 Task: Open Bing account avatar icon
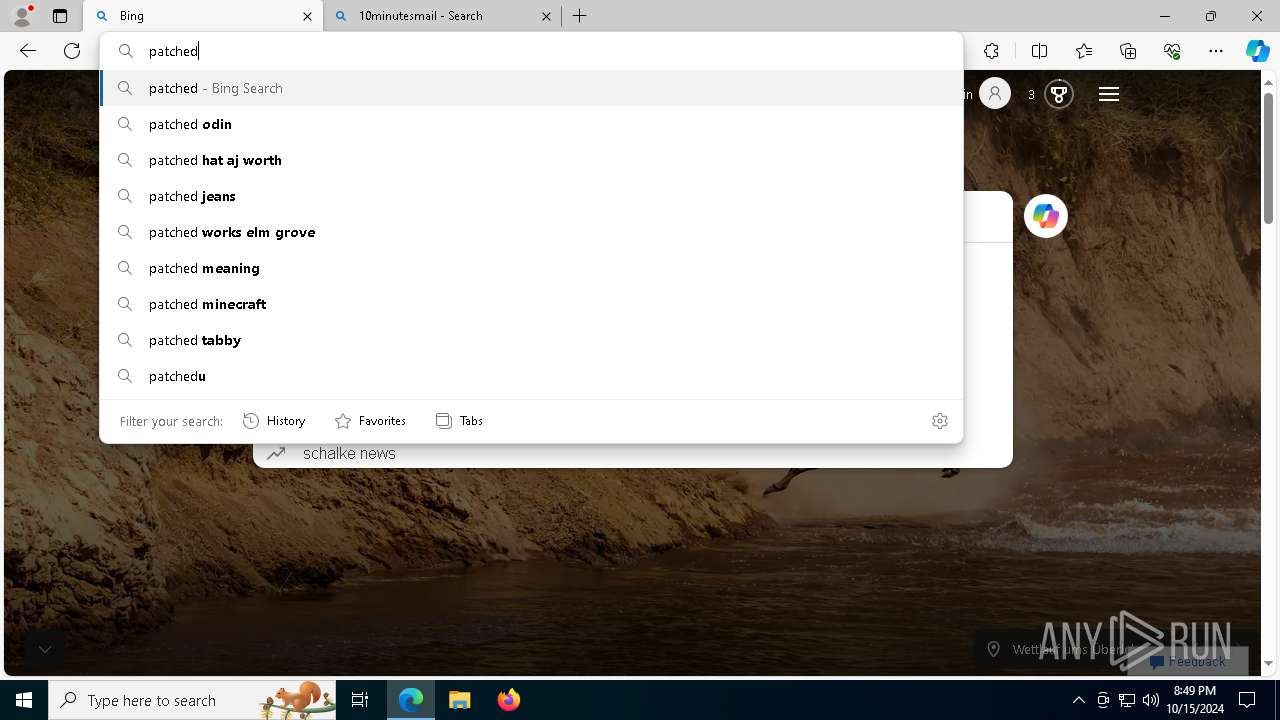pos(994,94)
